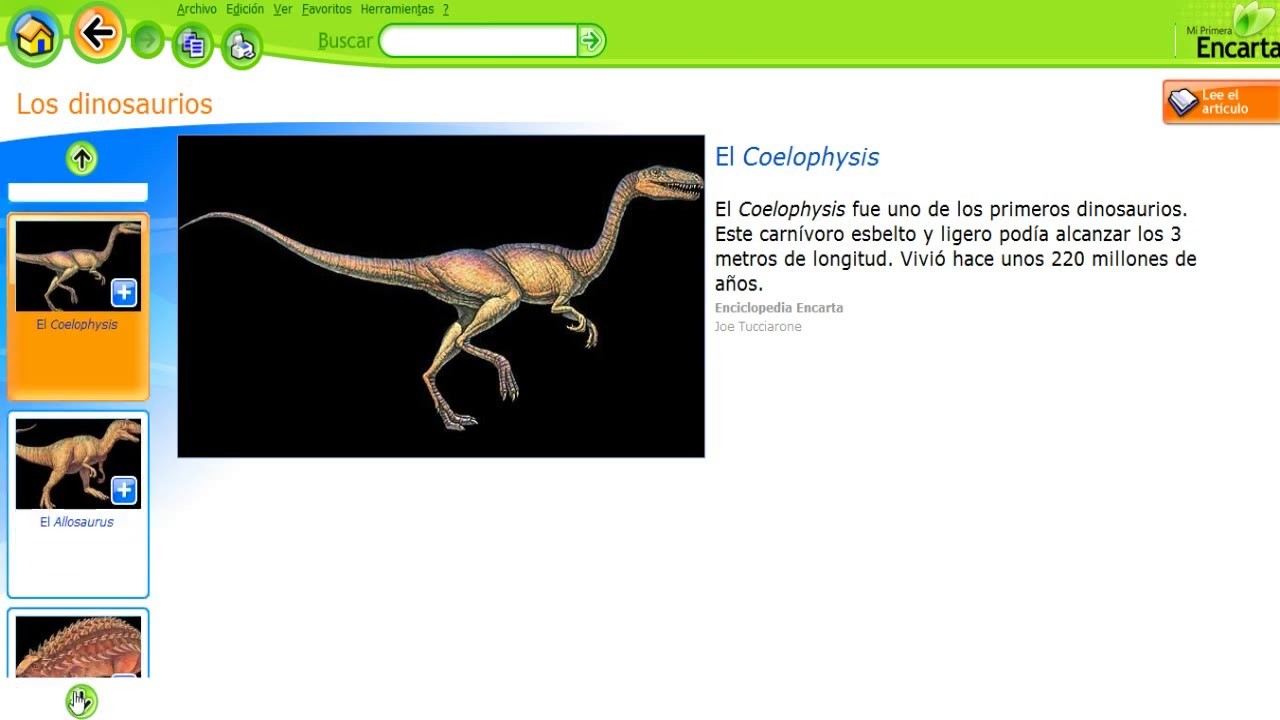
Task: Click inside the Buscar search field
Action: pos(478,41)
